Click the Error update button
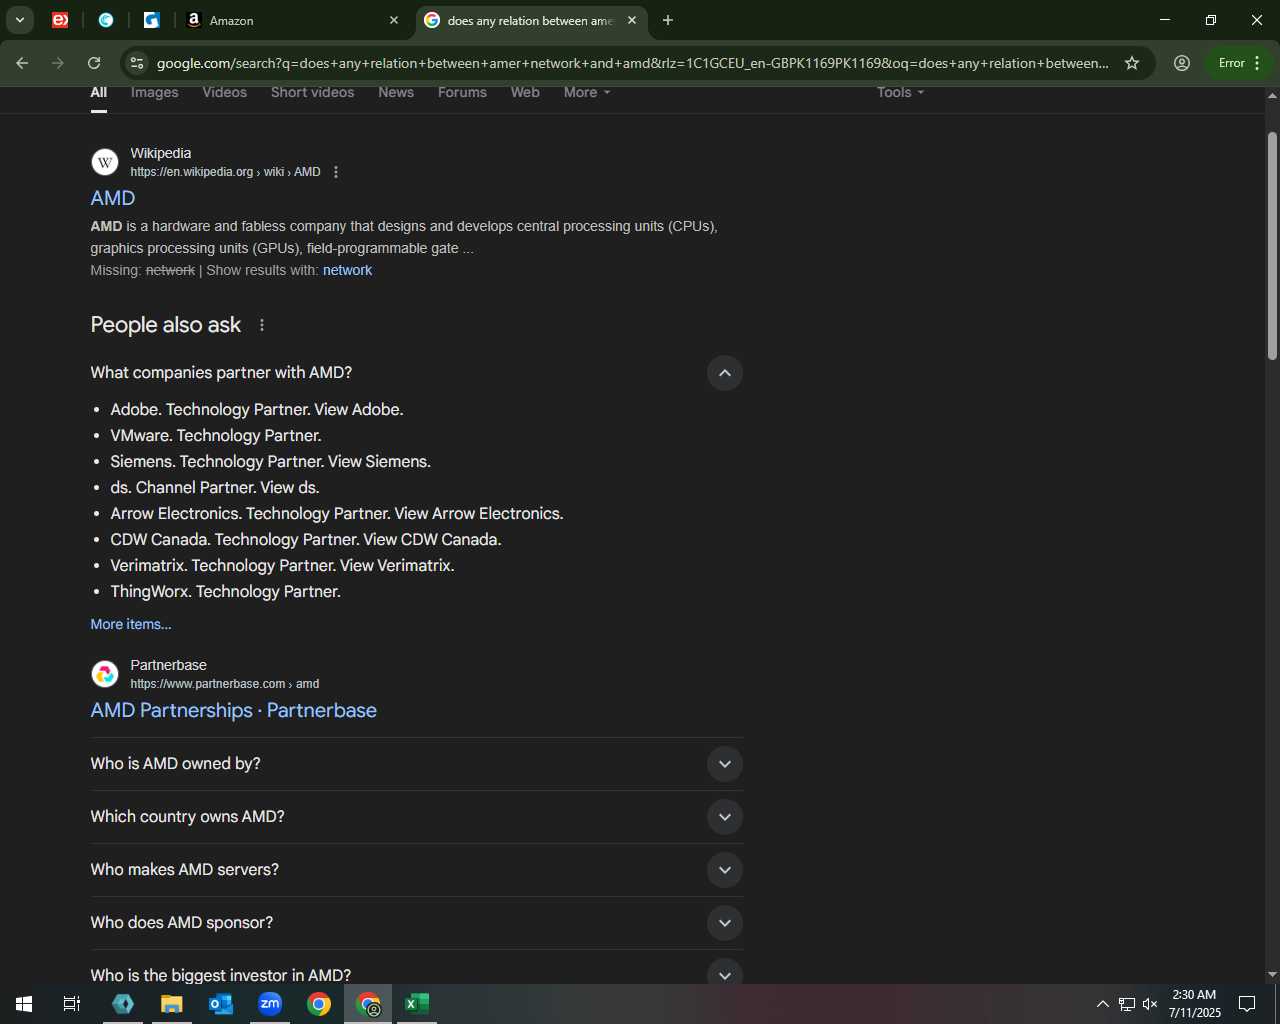 [1240, 63]
